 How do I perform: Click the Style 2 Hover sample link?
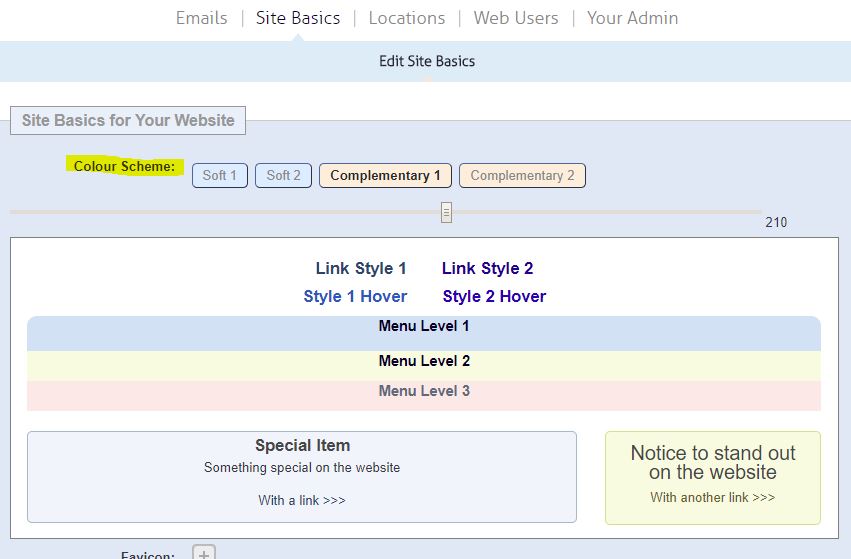(494, 296)
